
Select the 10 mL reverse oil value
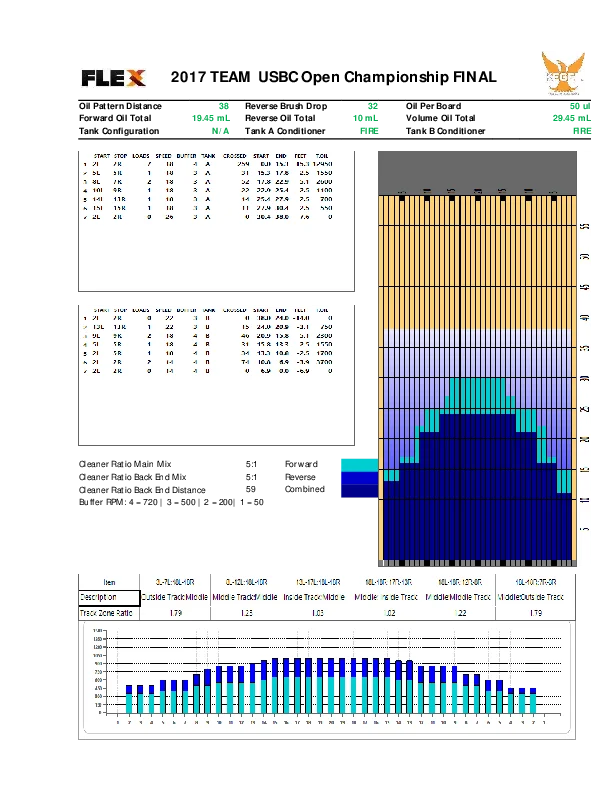coord(366,118)
